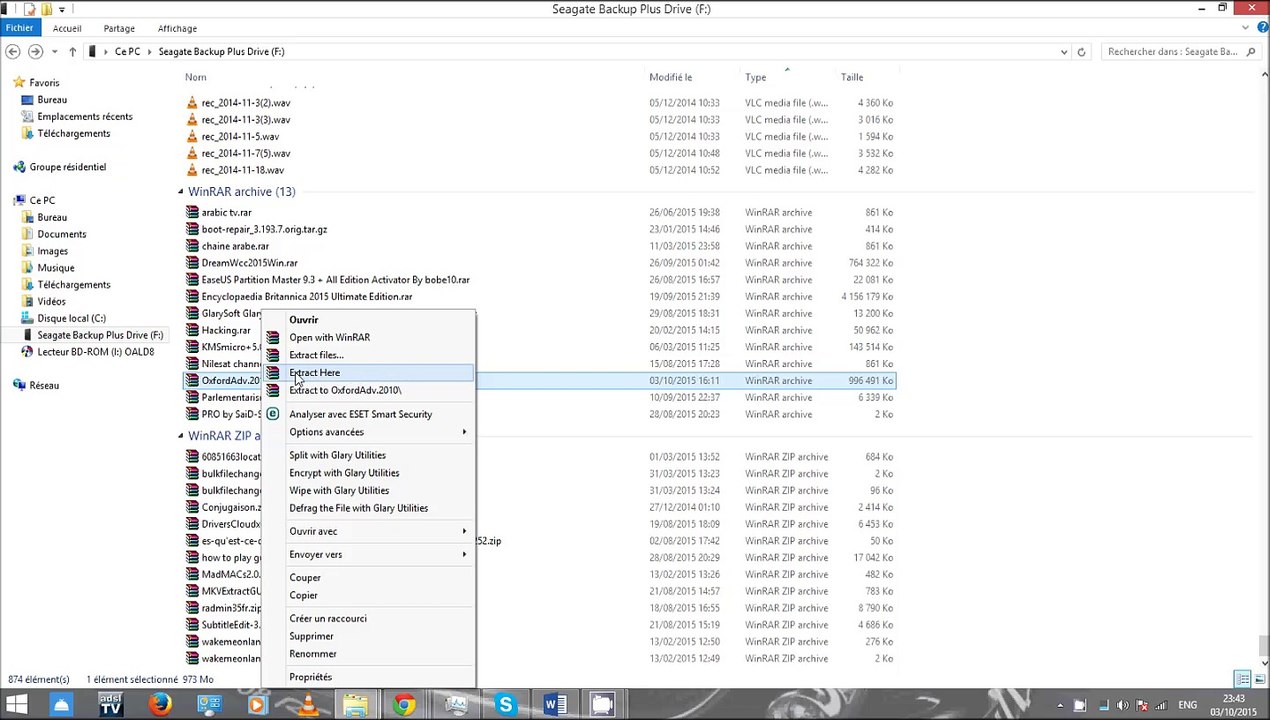Click the Seagate drive icon in sidebar
Viewport: 1270px width, 720px height.
(x=28, y=335)
